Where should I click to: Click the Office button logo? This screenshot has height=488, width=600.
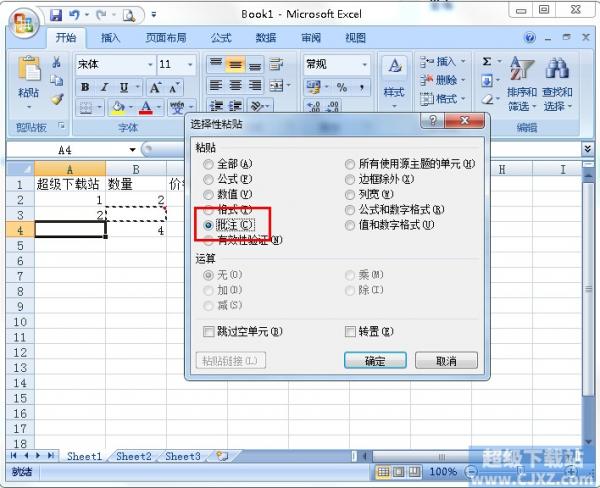23,20
